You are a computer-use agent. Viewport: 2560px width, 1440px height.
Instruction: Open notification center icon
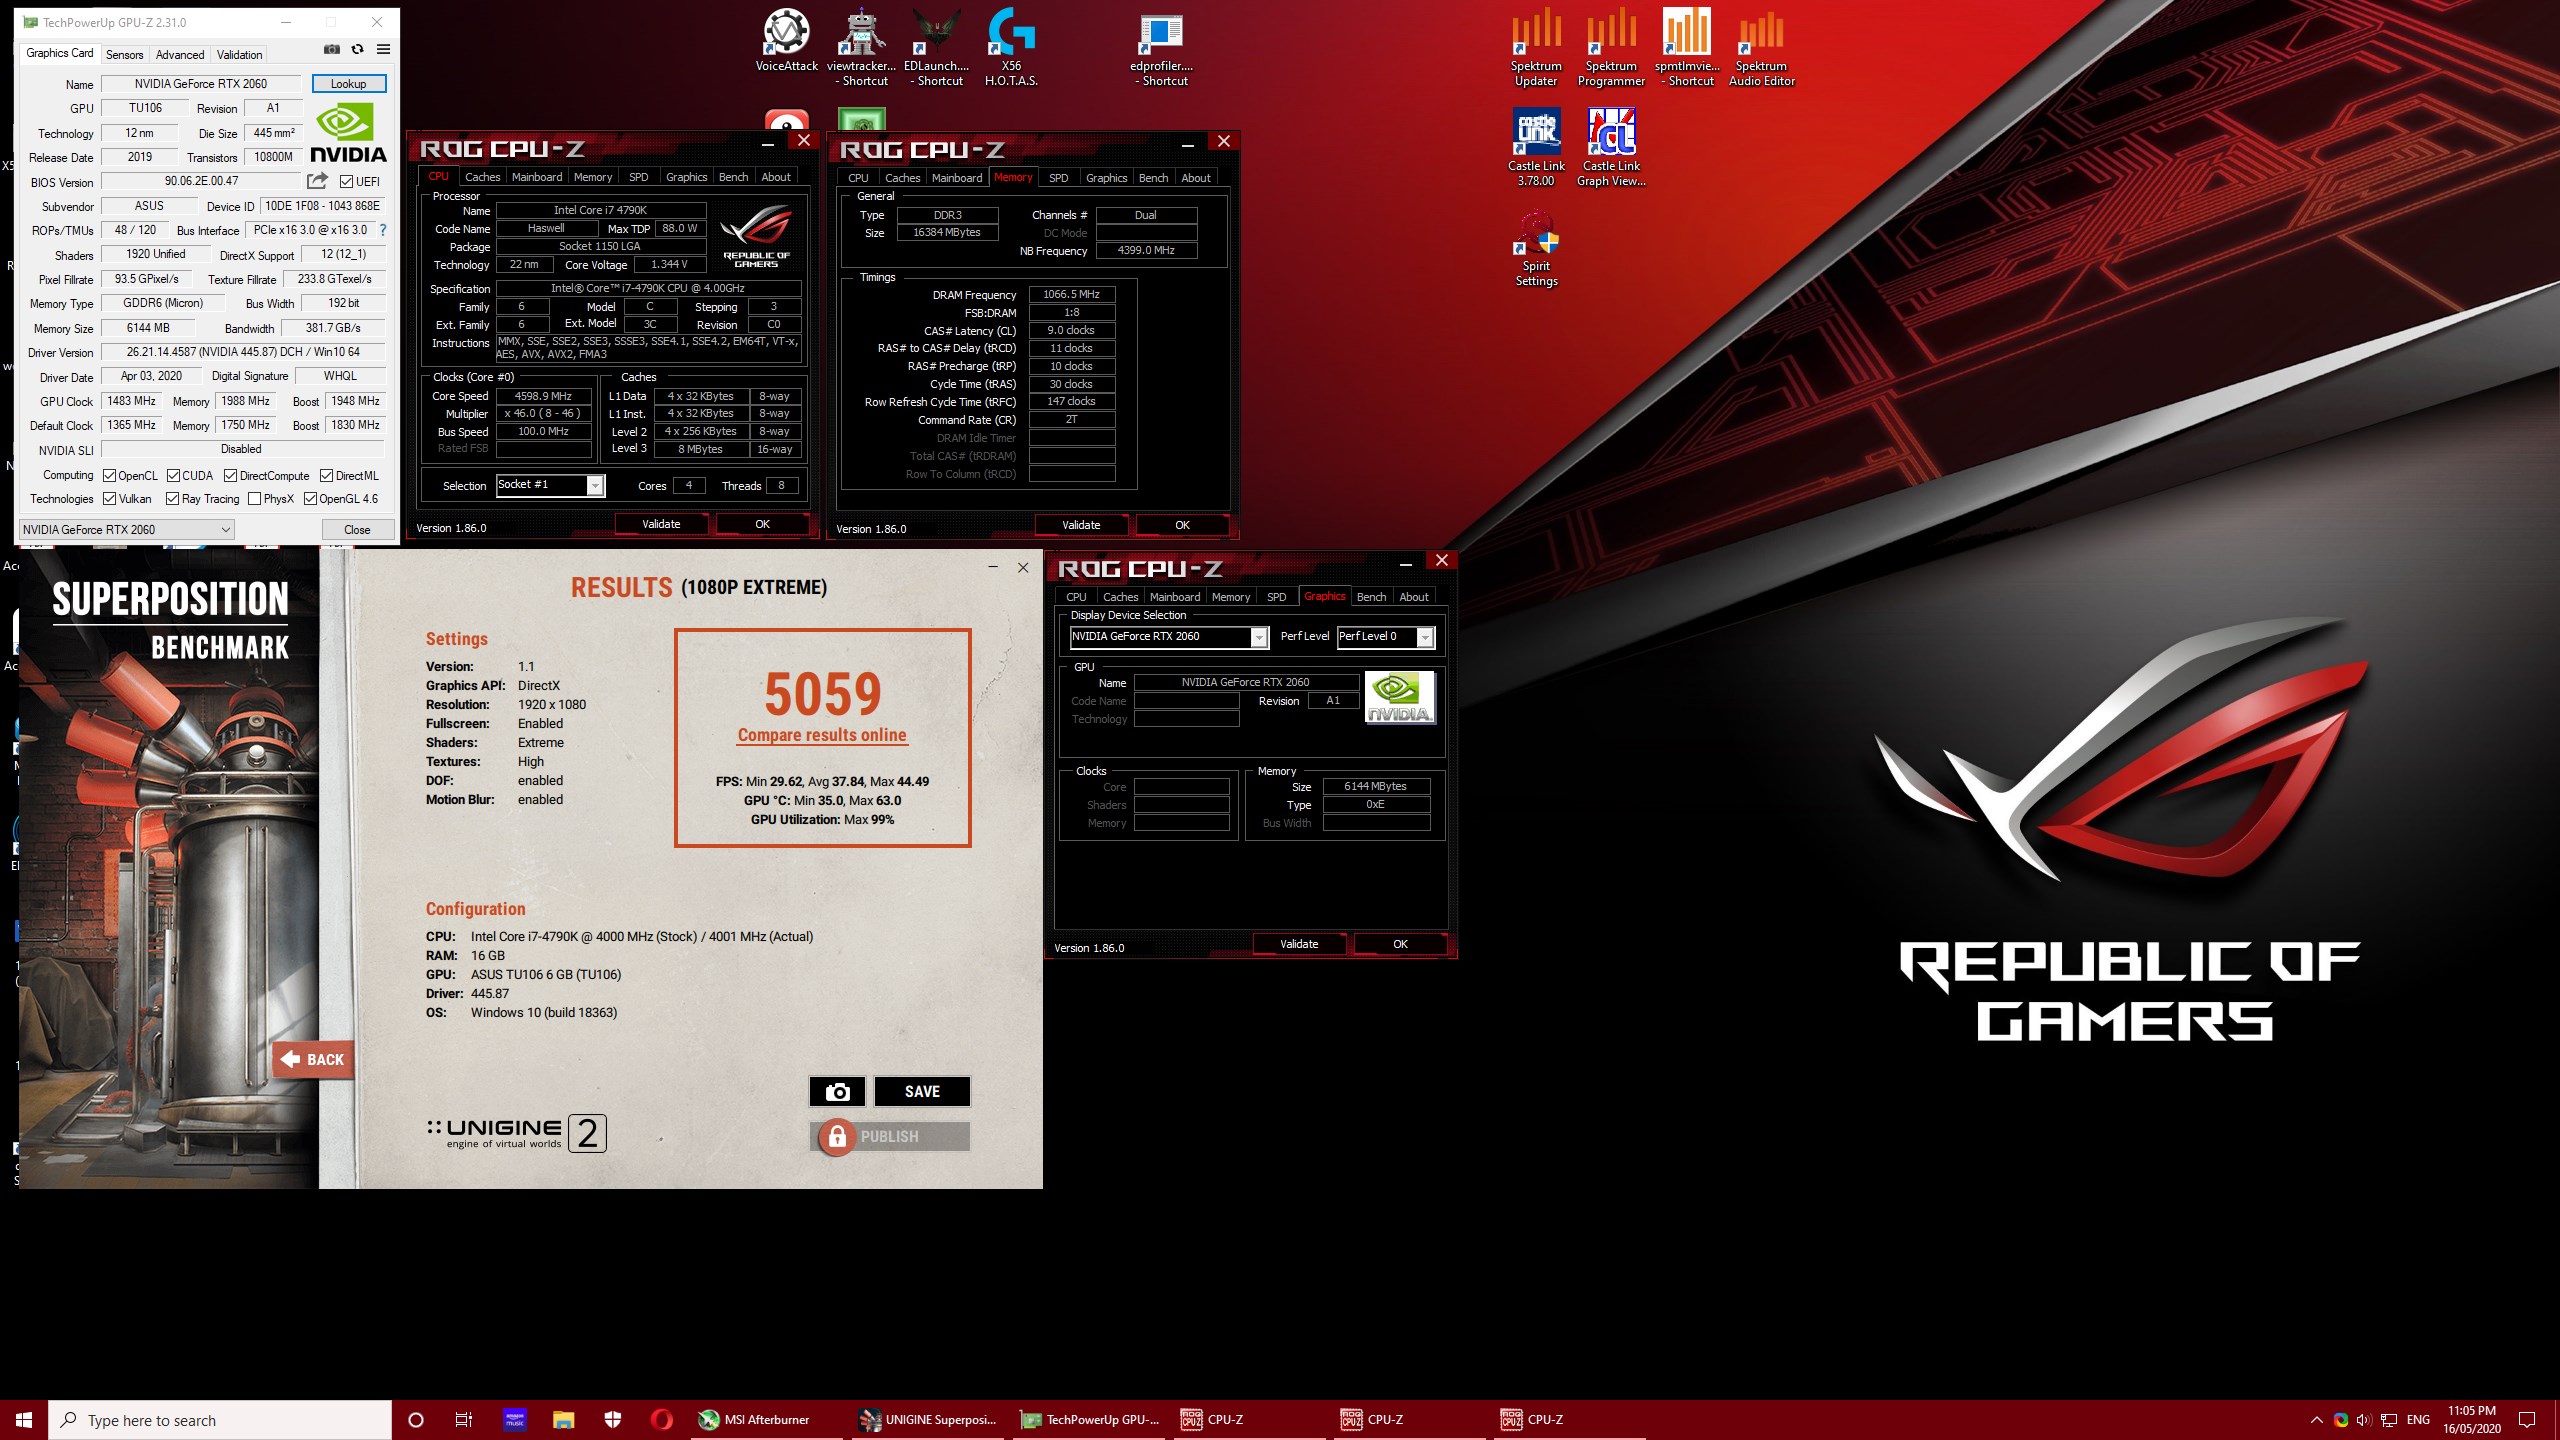tap(2527, 1420)
